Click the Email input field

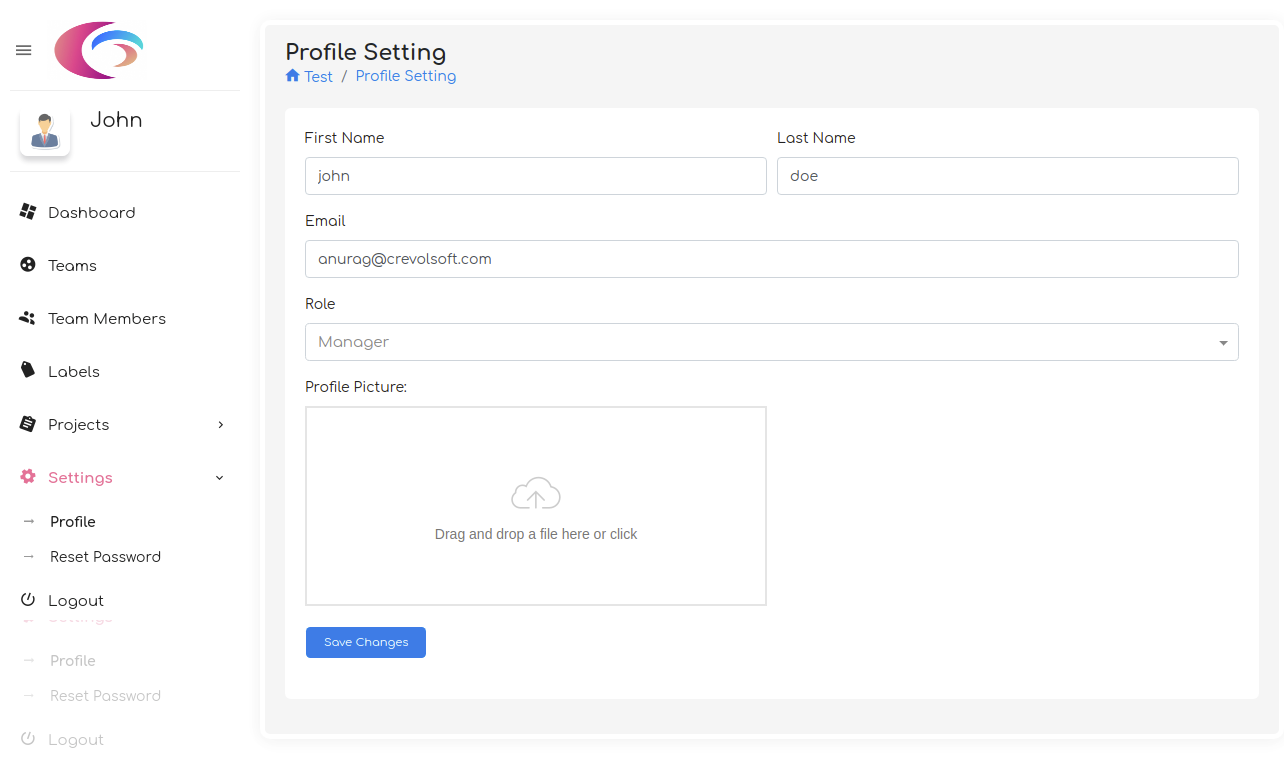pyautogui.click(x=771, y=259)
